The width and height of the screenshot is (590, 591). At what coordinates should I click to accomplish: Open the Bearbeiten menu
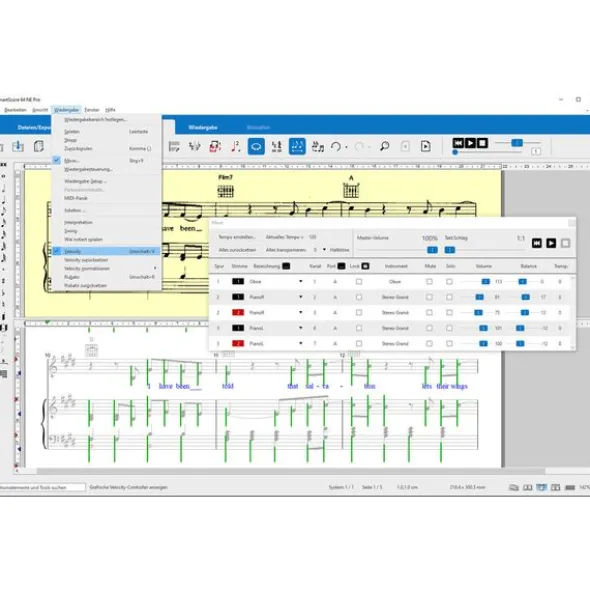[15, 110]
